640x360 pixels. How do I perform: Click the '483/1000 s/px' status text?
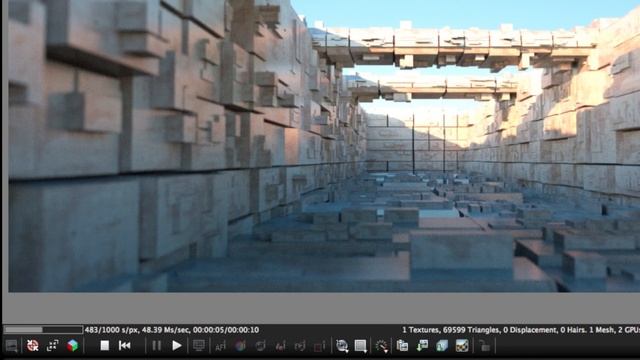[x=110, y=330]
